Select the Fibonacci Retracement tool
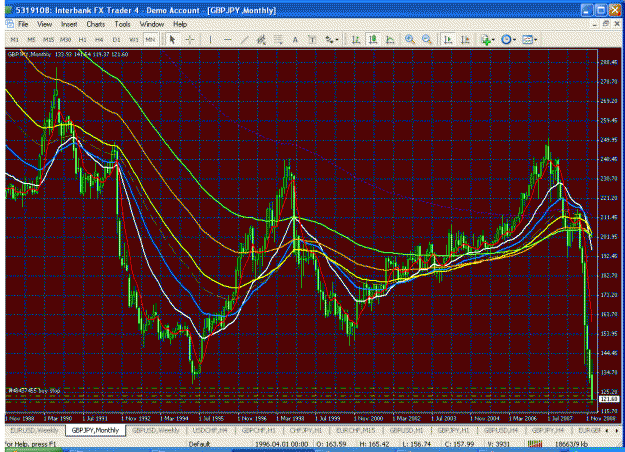This screenshot has width=625, height=452. (x=278, y=39)
